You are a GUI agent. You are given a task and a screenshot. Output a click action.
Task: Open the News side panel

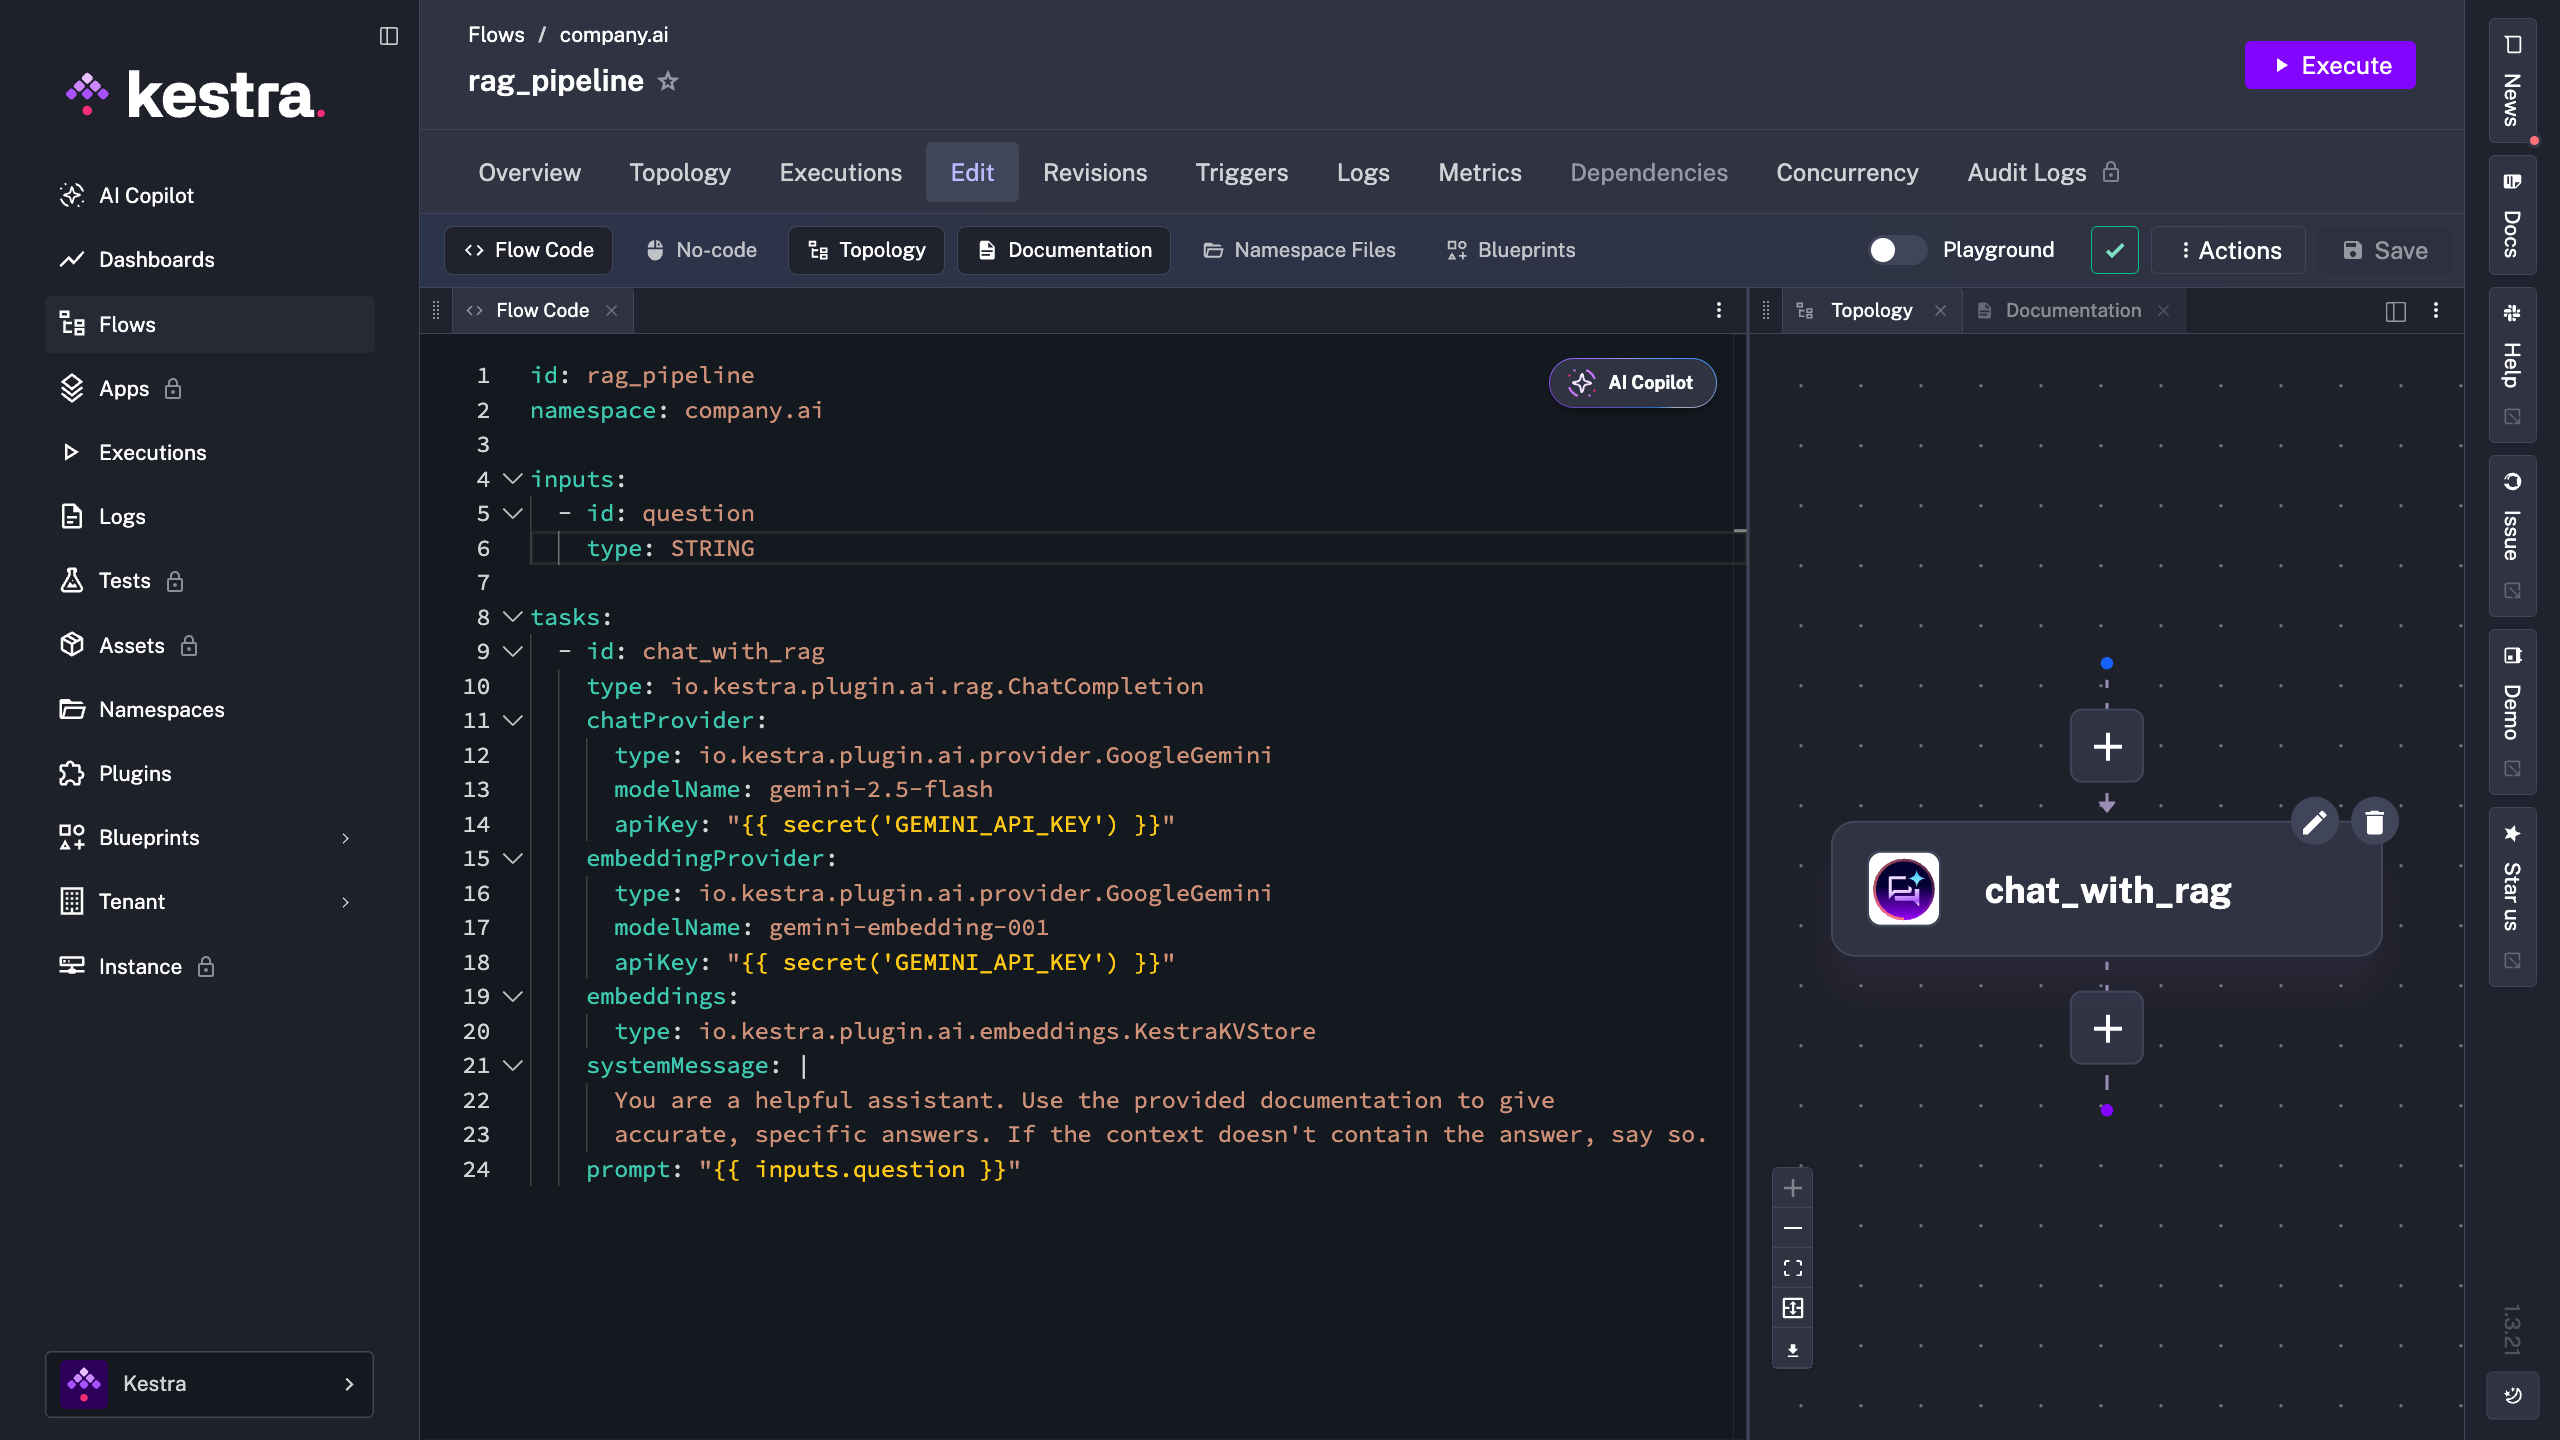2512,82
